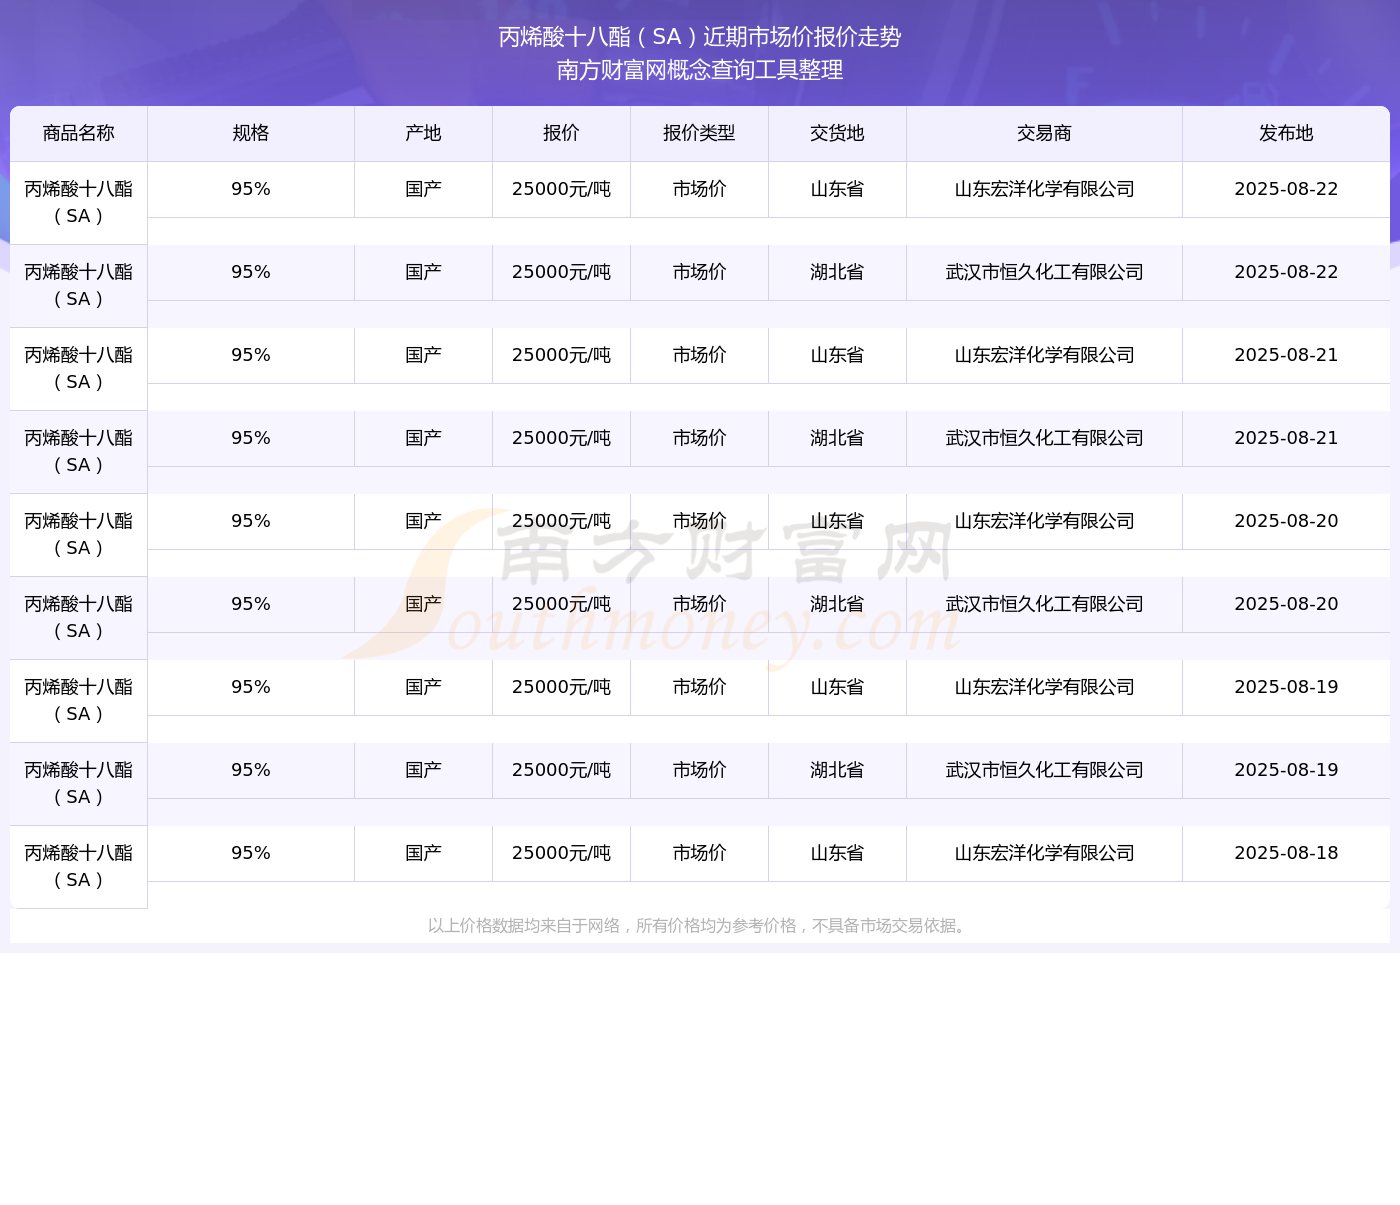
Task: Click 95% in the 湖北省 2025-08-21 row
Action: click(x=251, y=438)
